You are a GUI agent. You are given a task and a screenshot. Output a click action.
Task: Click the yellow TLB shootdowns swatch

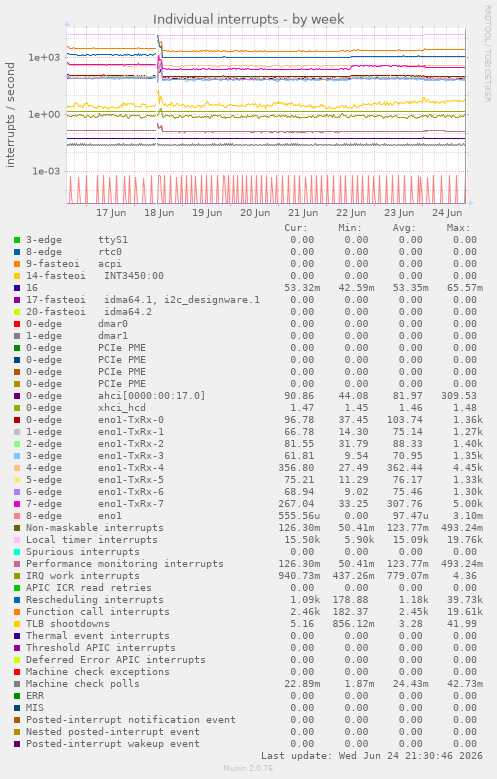pyautogui.click(x=17, y=624)
